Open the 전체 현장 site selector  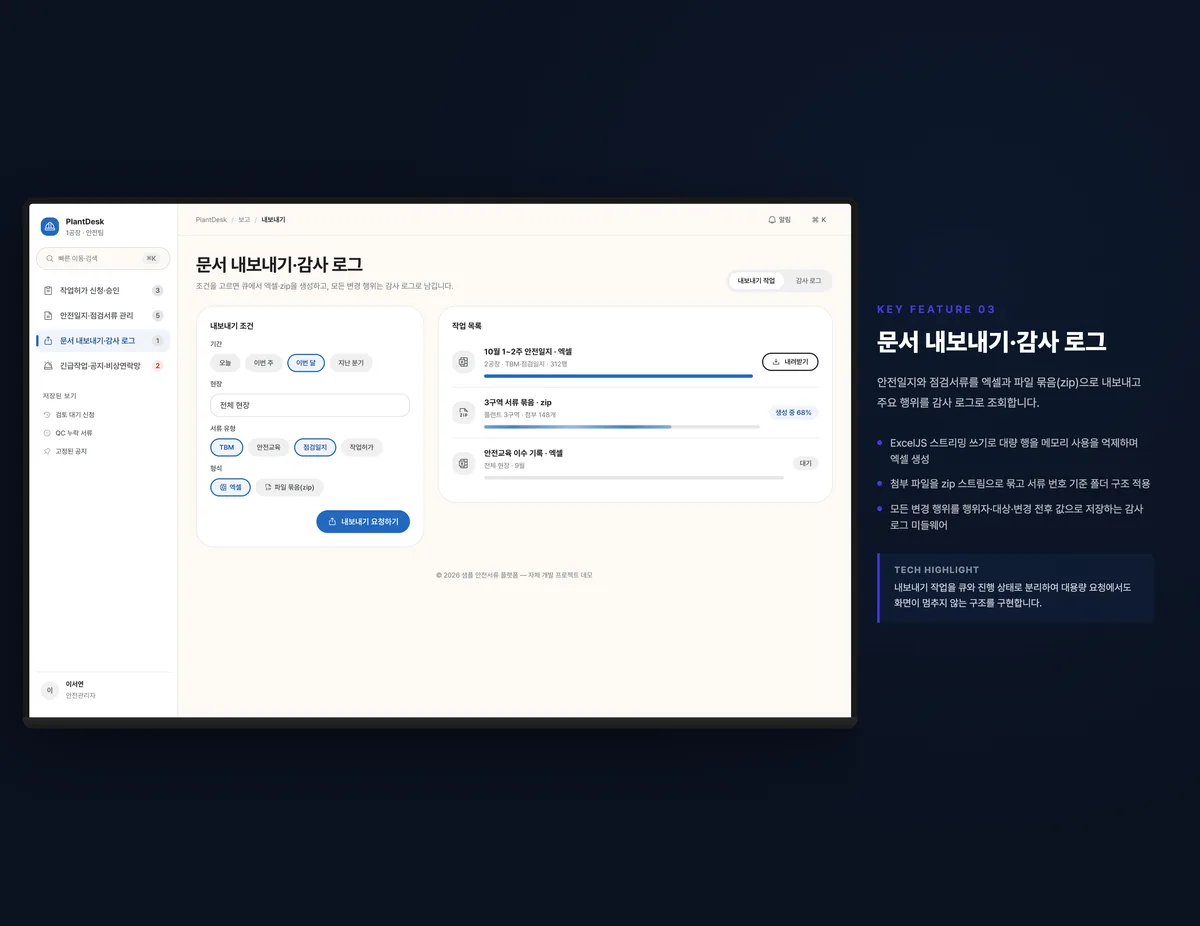tap(310, 405)
